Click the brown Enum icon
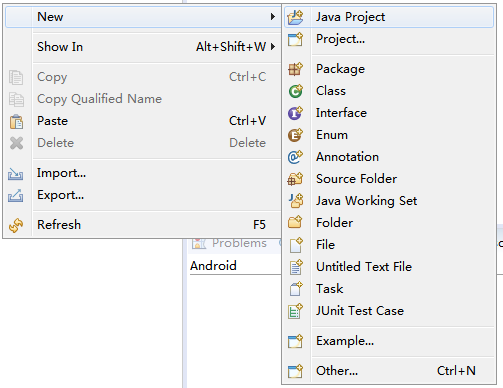This screenshot has height=388, width=503. click(295, 135)
